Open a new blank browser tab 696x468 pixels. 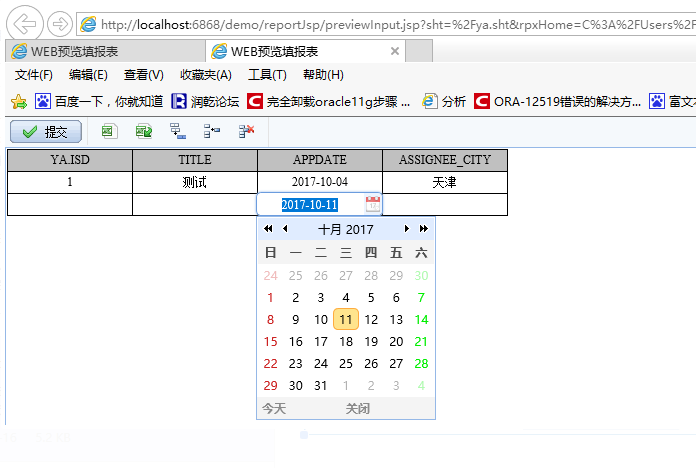(x=419, y=51)
